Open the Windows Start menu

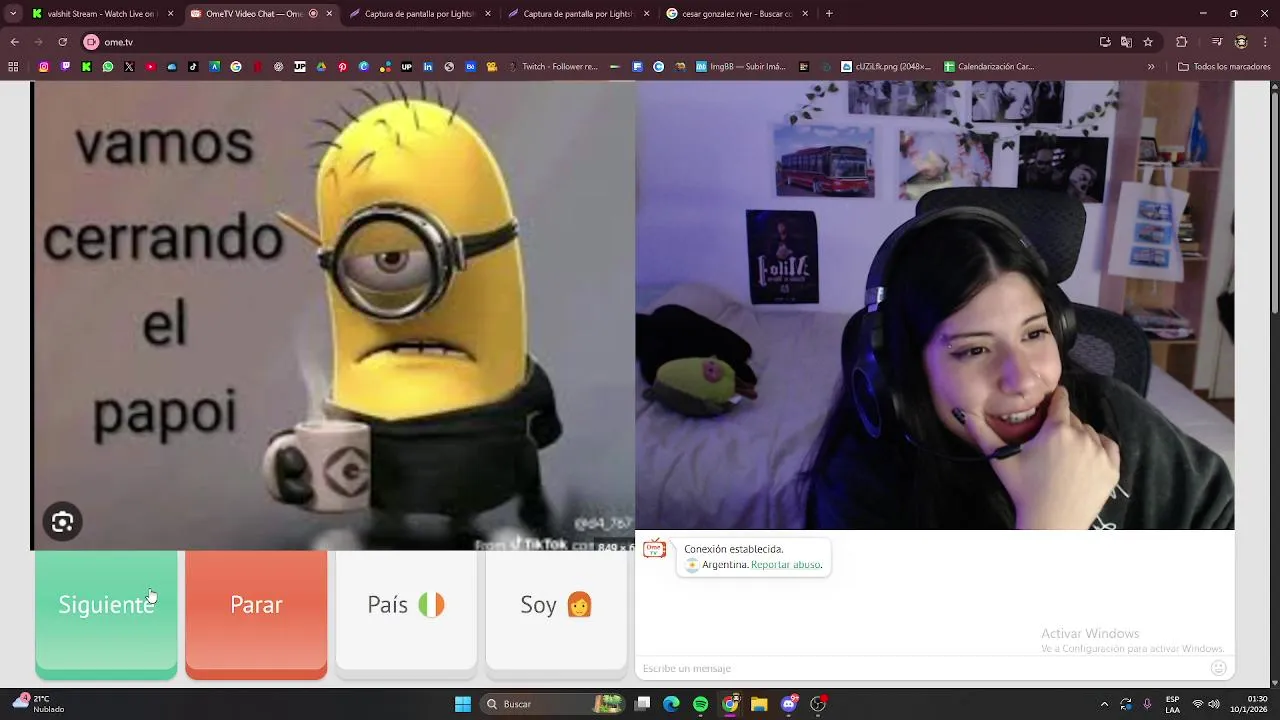click(x=463, y=704)
